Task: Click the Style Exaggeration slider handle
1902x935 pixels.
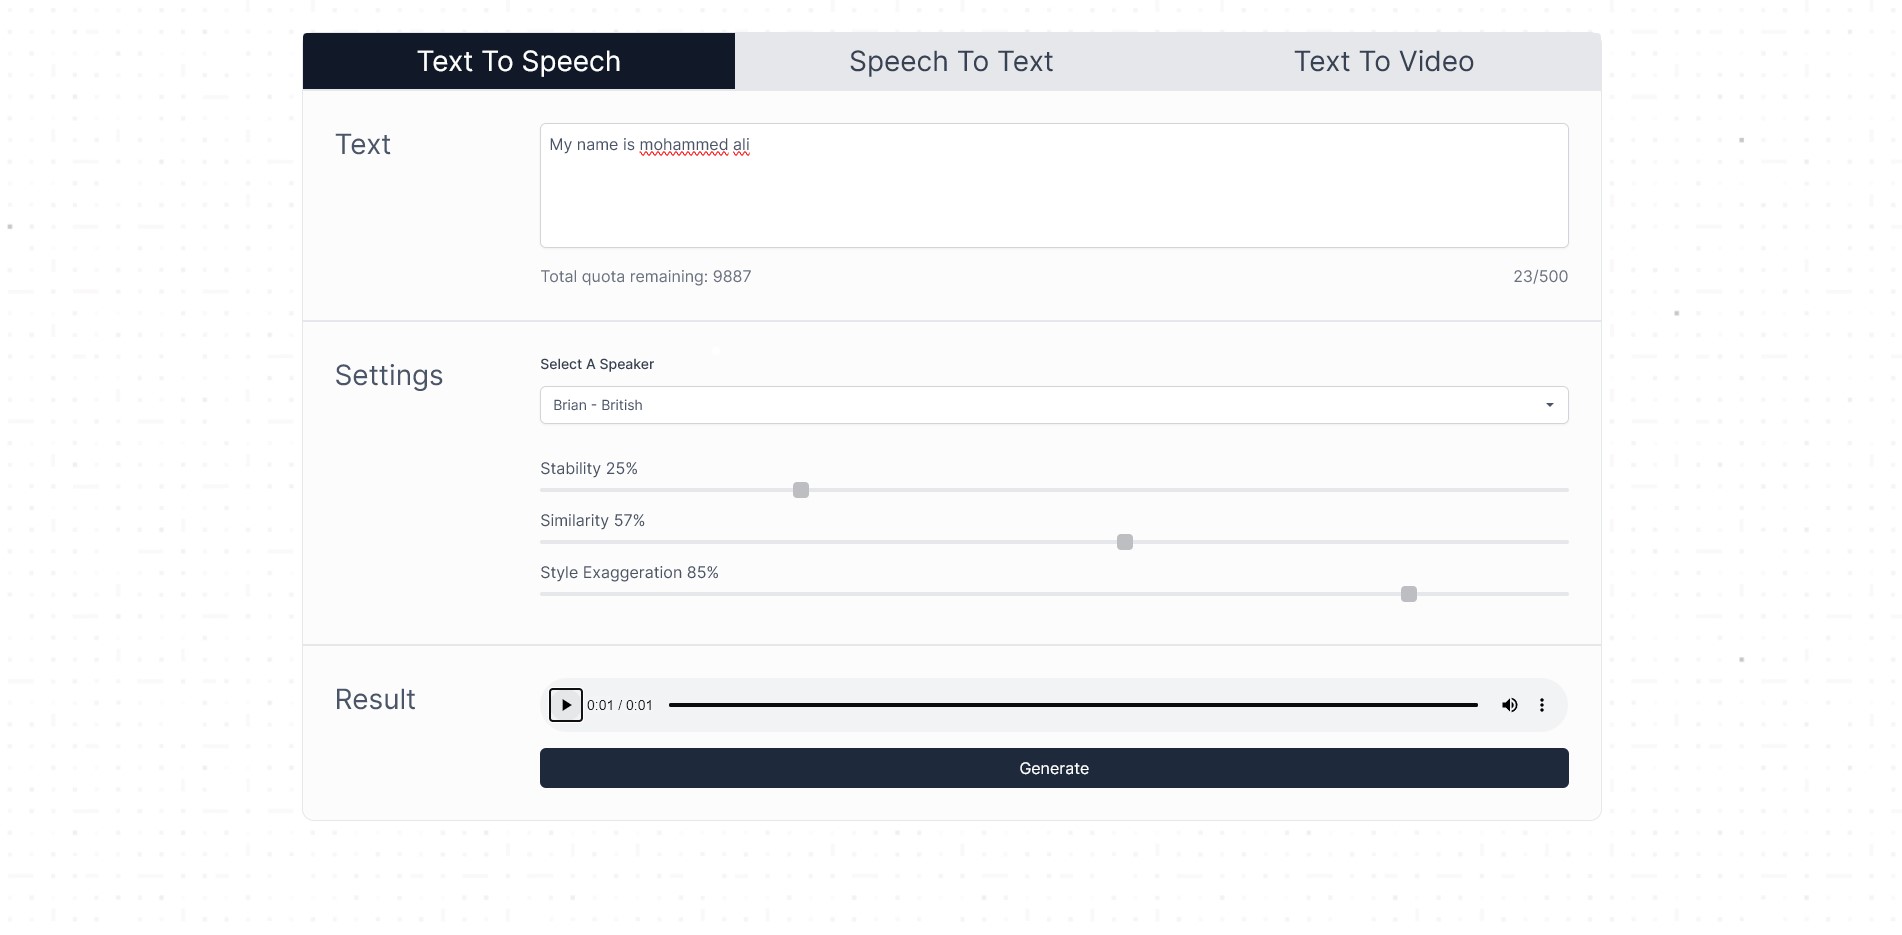Action: pyautogui.click(x=1409, y=594)
